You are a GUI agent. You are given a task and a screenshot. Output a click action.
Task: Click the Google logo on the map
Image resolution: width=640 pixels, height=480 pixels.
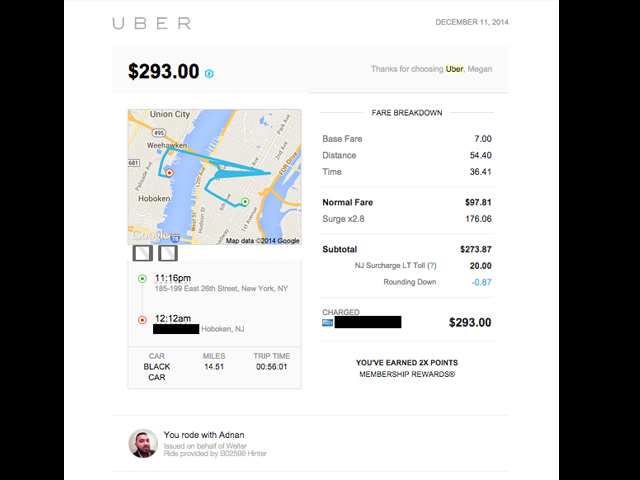(x=147, y=238)
